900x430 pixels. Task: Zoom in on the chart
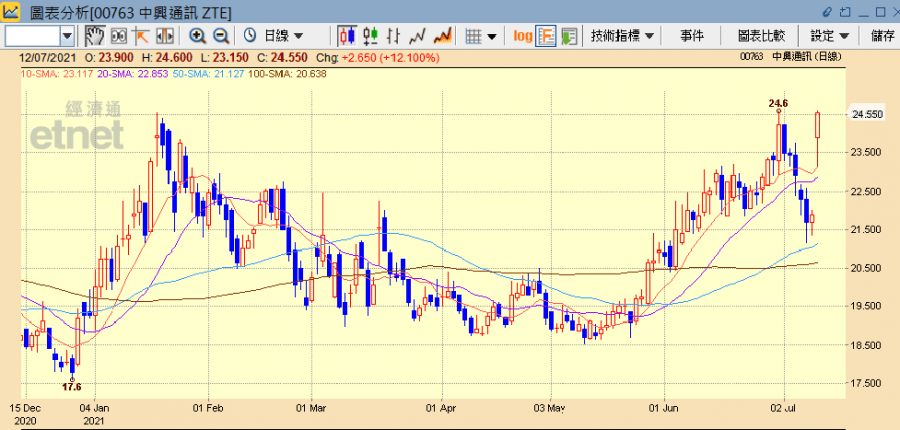[197, 36]
